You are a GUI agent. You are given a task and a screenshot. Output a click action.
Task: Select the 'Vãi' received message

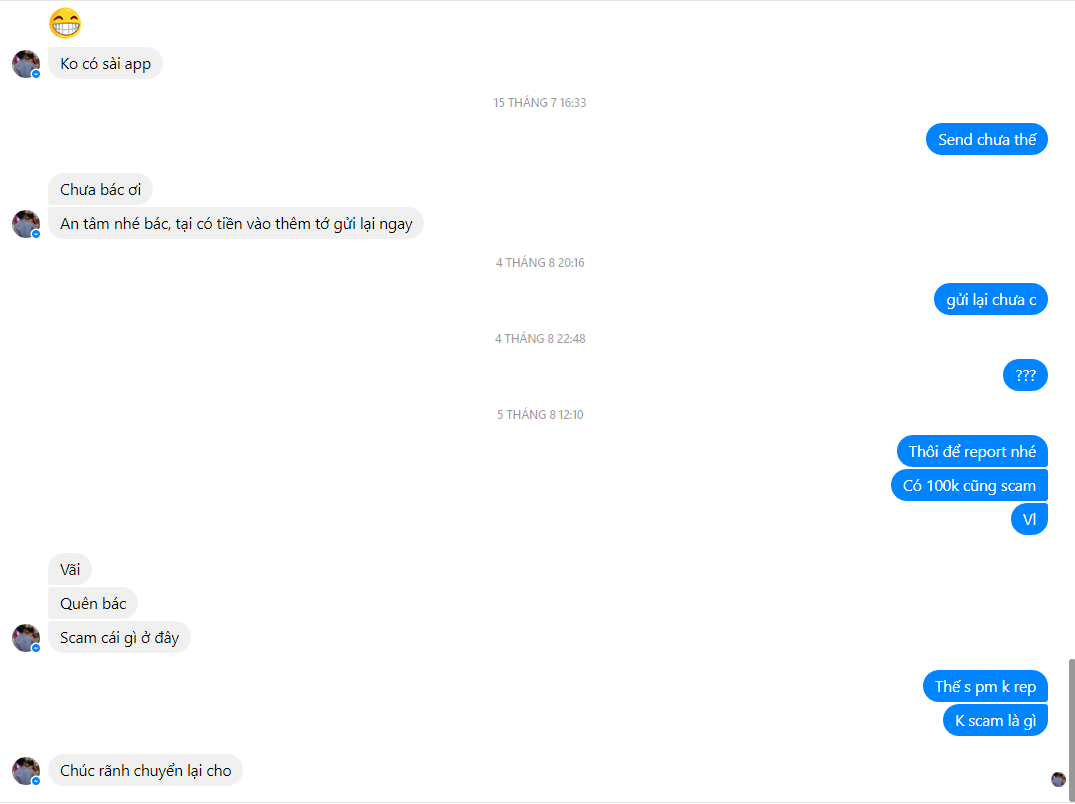coord(69,570)
